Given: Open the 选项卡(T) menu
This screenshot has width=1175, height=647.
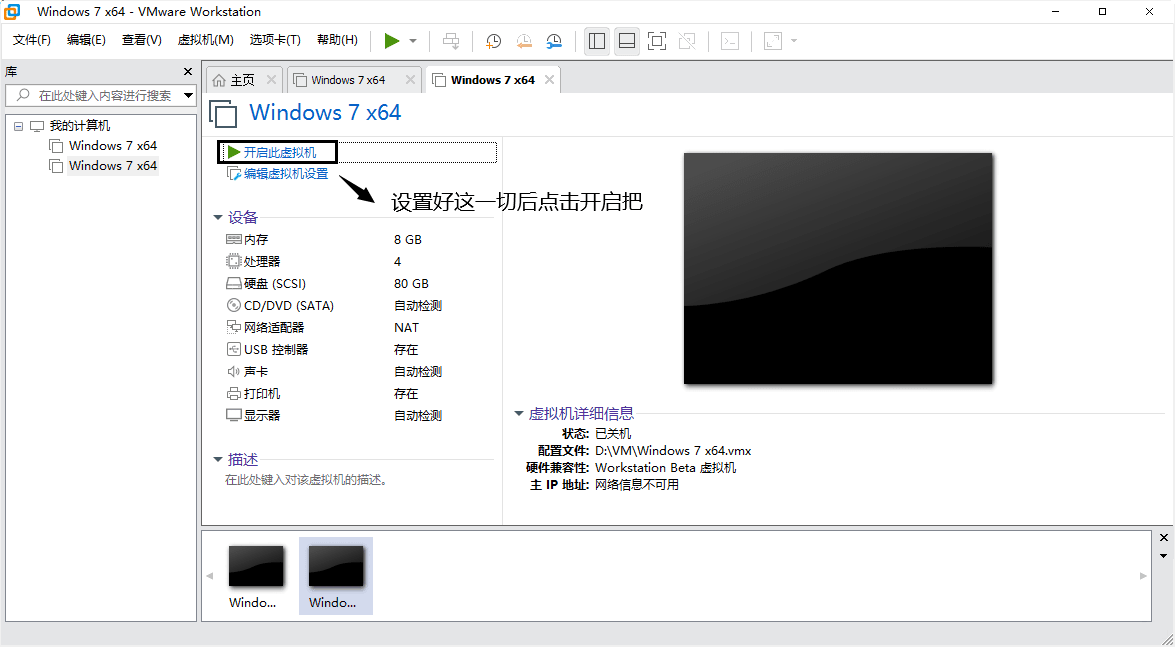Looking at the screenshot, I should tap(275, 40).
